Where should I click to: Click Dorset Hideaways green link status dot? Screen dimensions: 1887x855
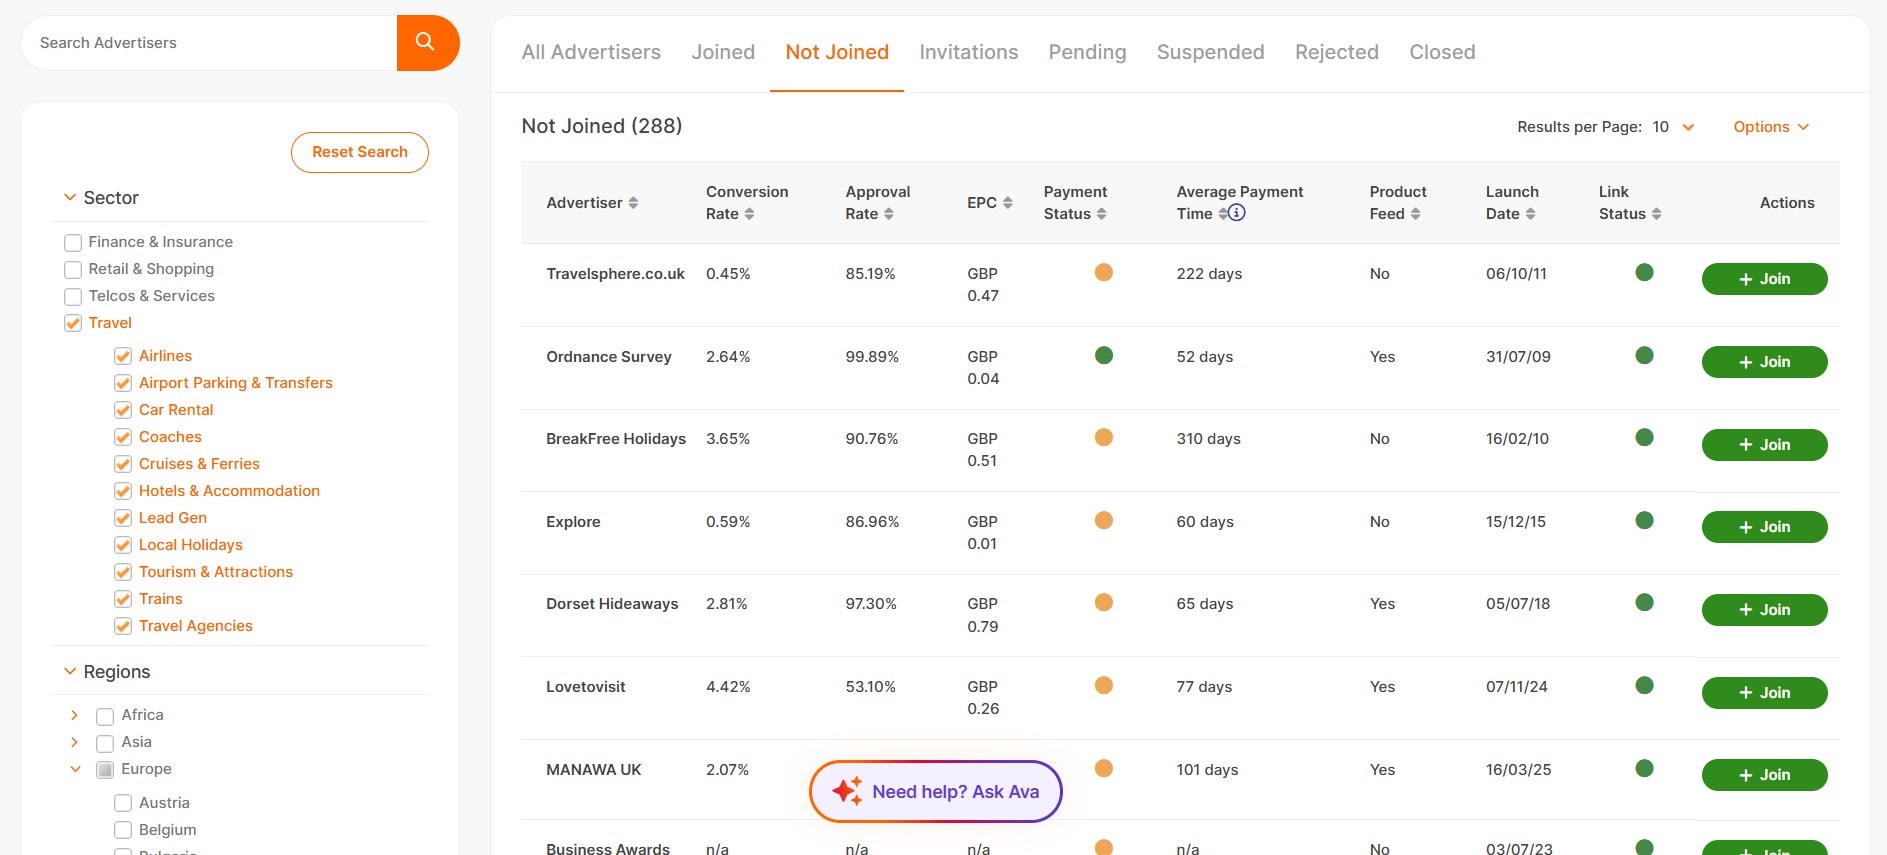(1644, 602)
